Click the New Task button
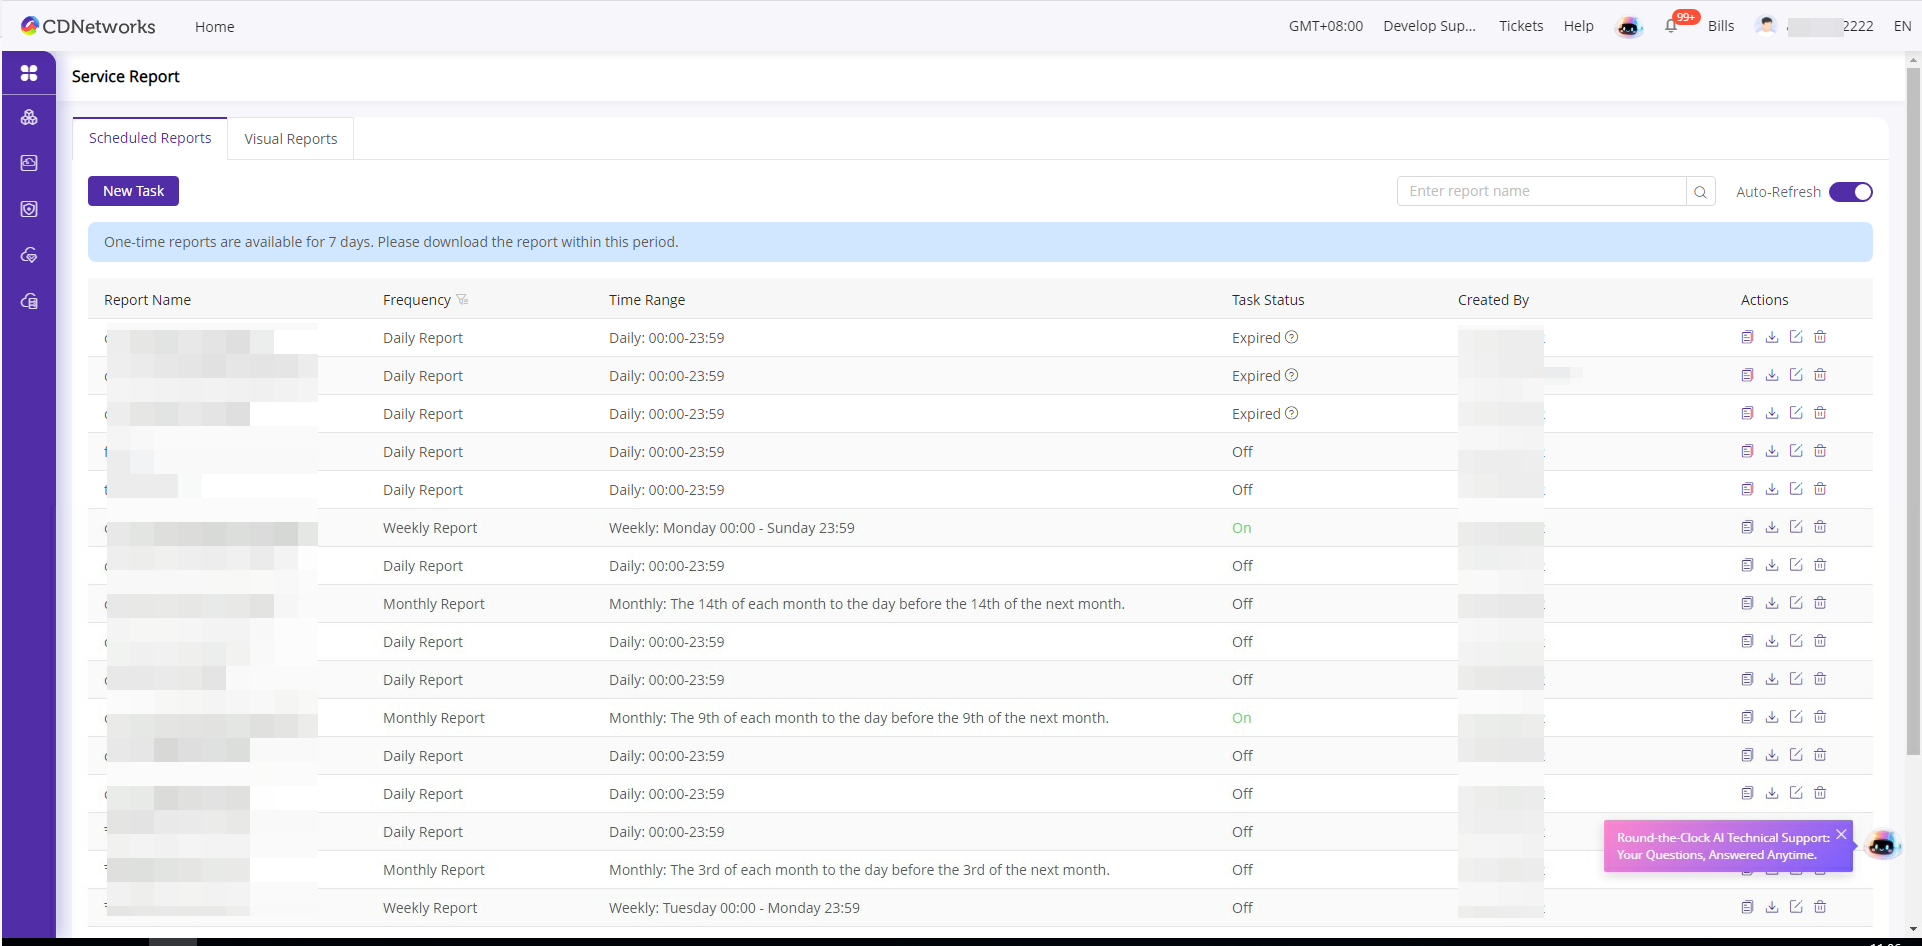This screenshot has height=946, width=1922. click(x=133, y=191)
